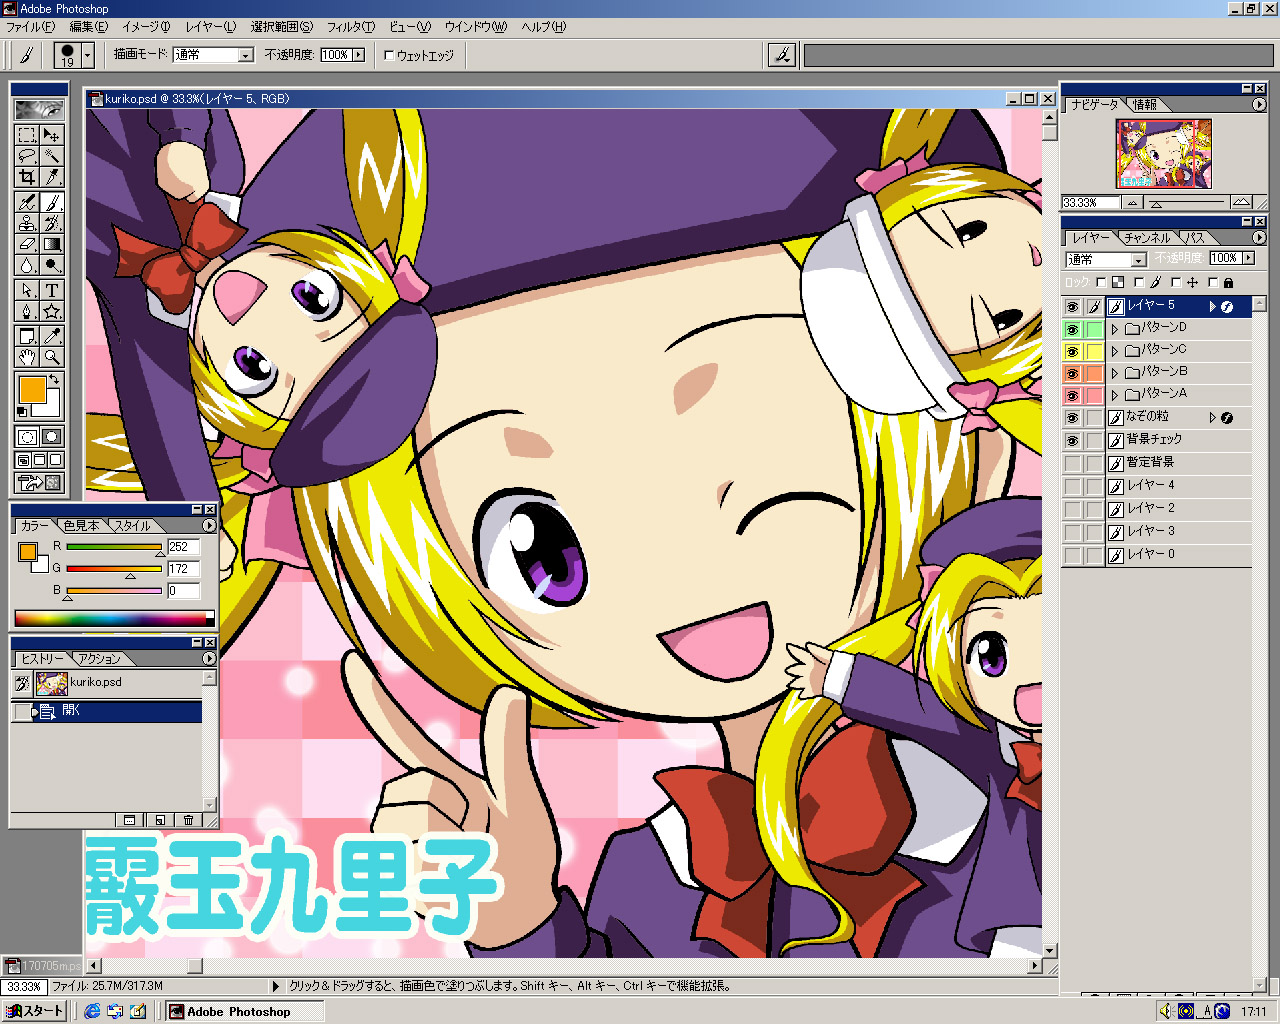
Task: Enable the ウェットエッジ checkbox
Action: click(389, 55)
